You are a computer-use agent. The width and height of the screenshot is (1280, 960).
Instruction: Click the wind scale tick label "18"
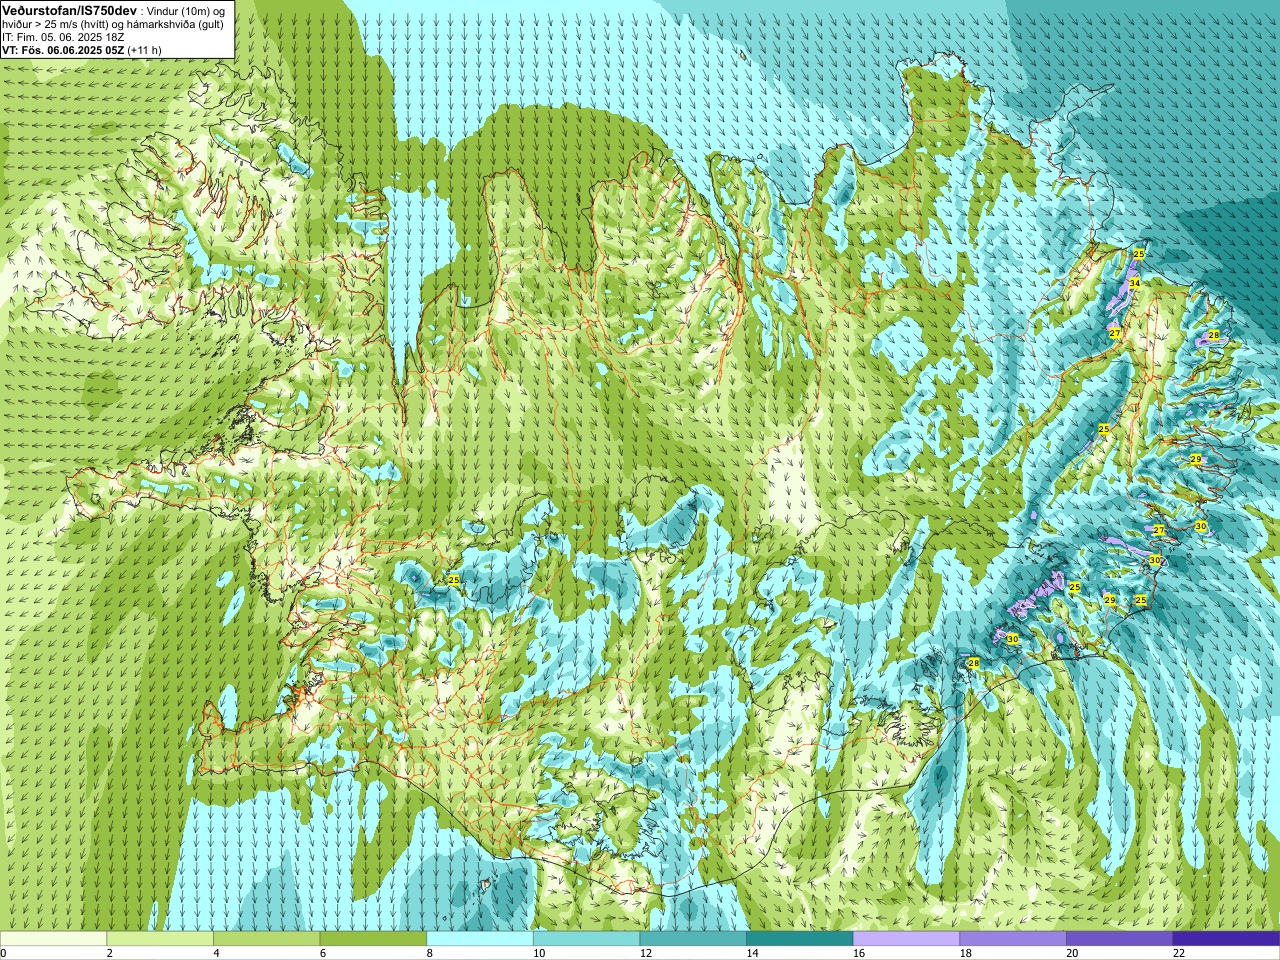click(x=966, y=953)
